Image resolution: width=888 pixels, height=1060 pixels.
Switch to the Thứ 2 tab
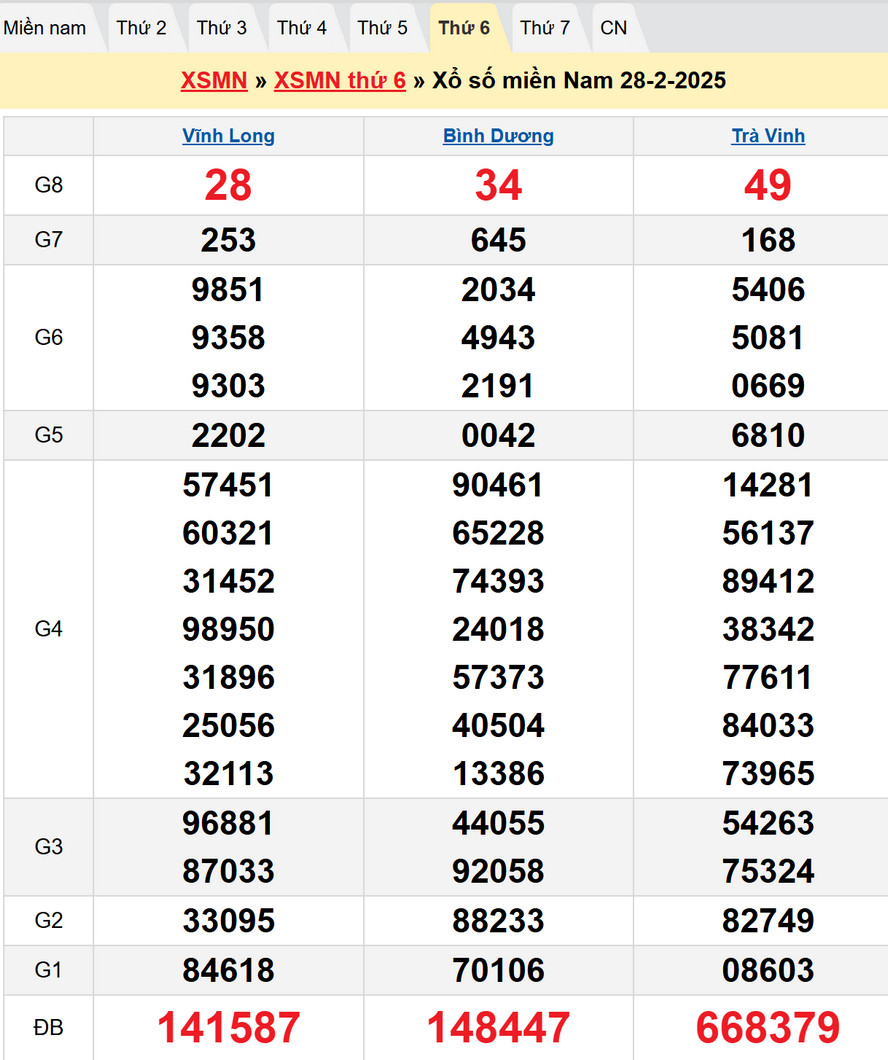(x=141, y=28)
